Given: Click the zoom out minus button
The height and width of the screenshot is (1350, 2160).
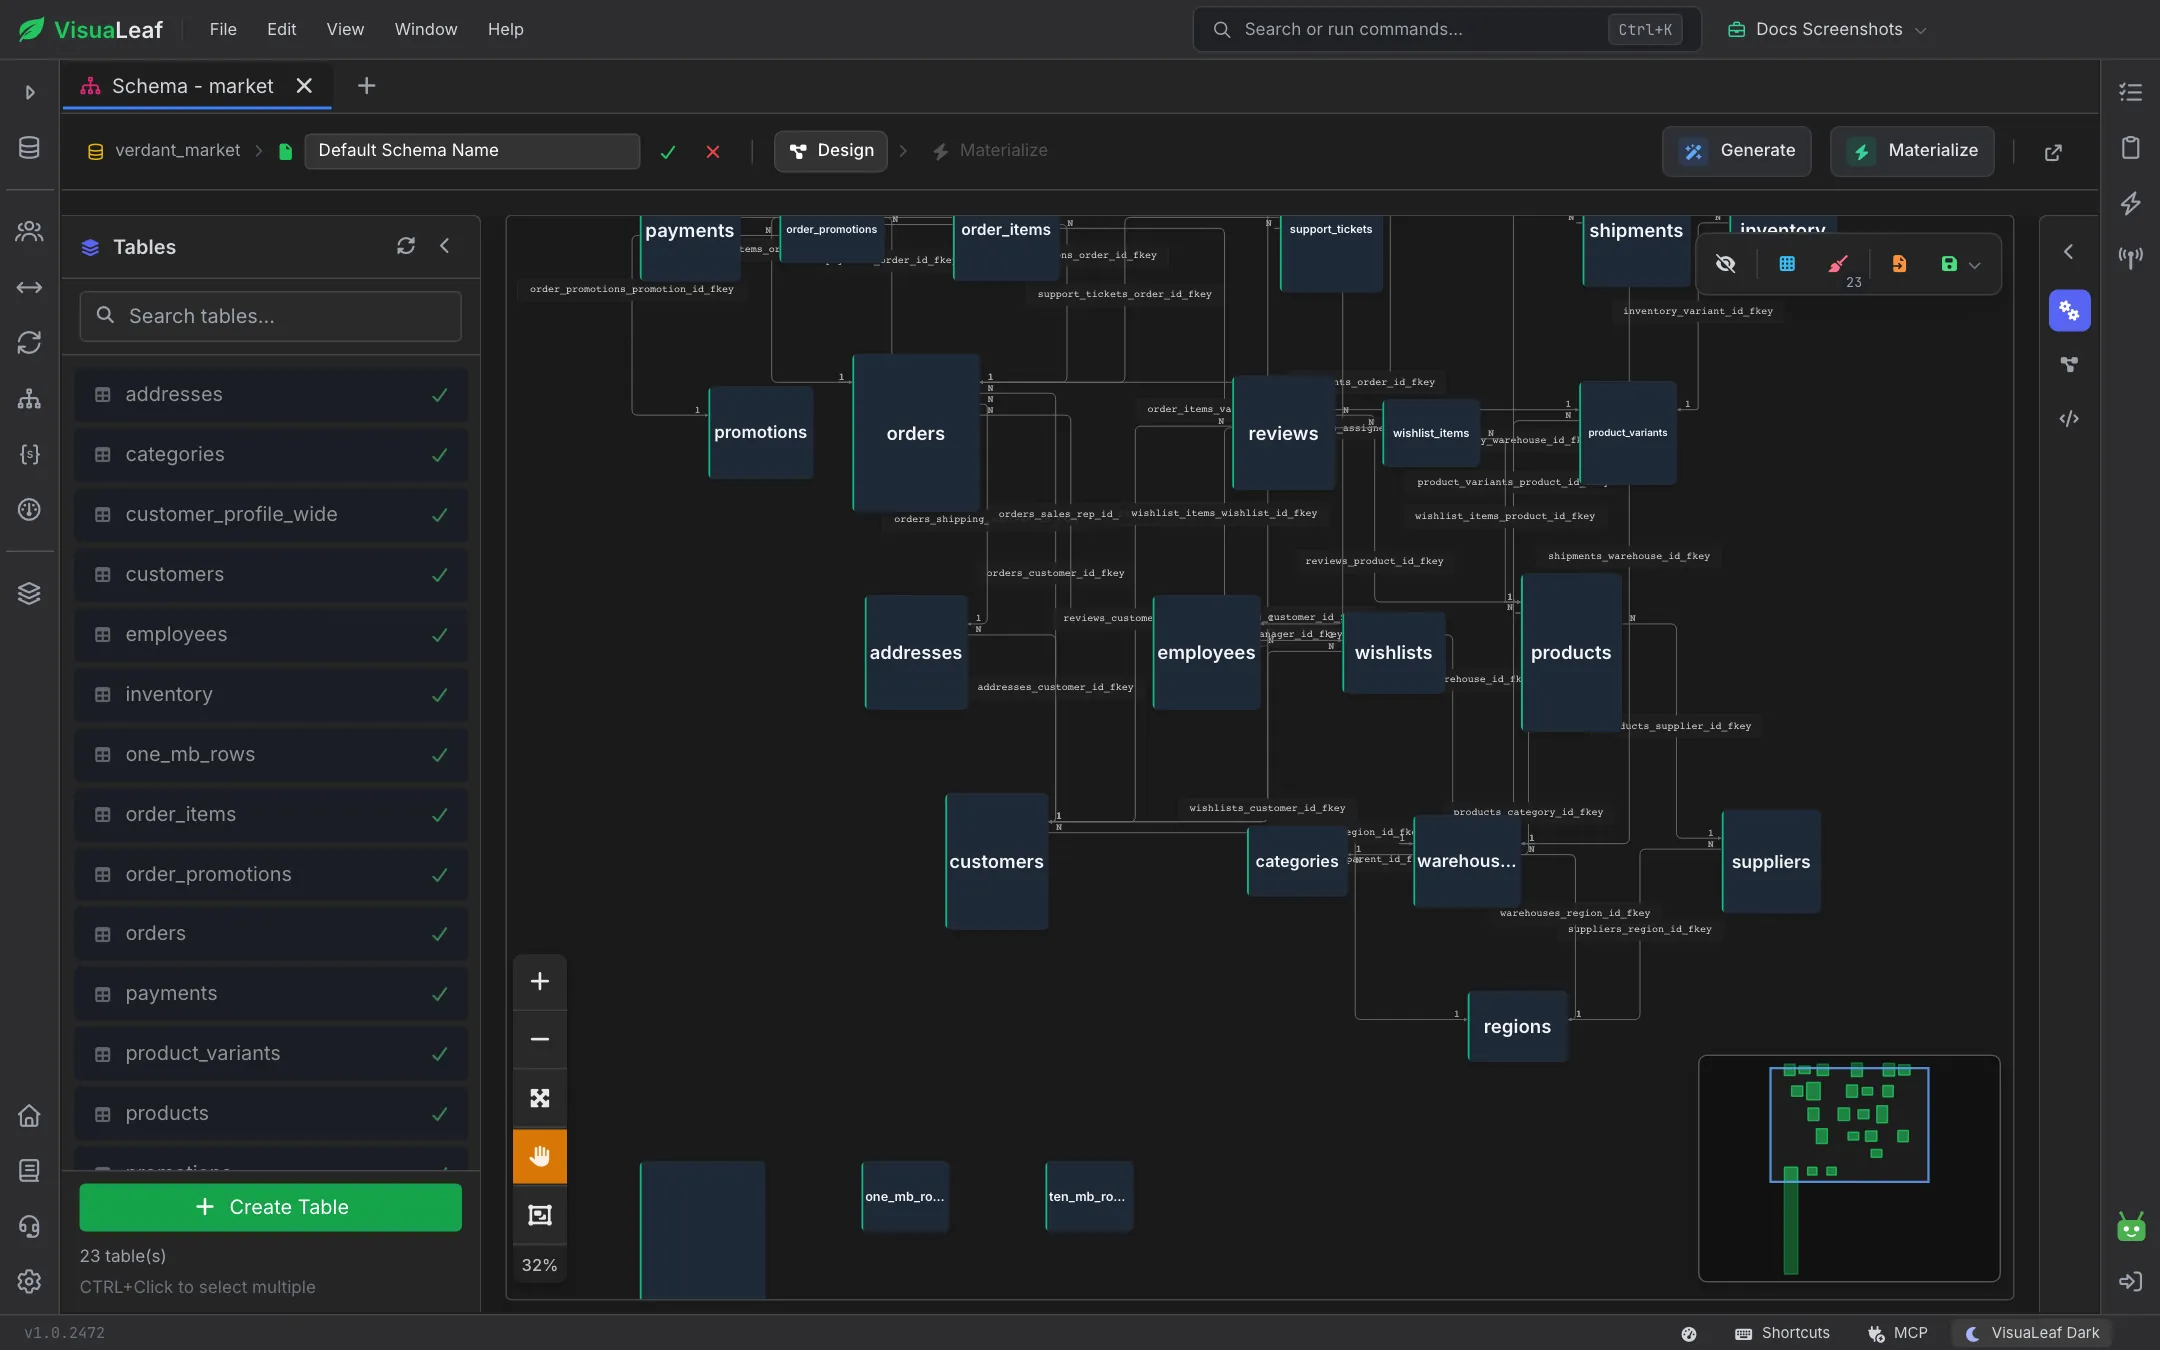Looking at the screenshot, I should coord(539,1039).
